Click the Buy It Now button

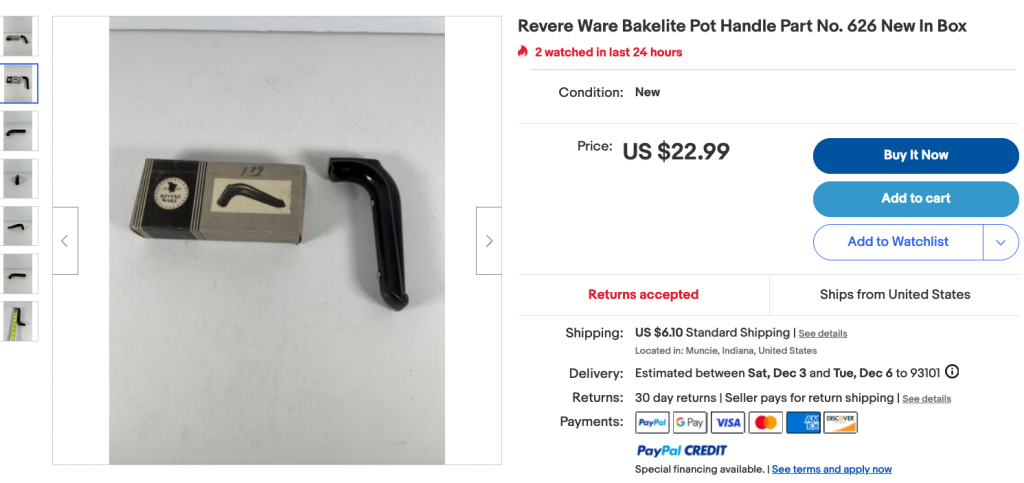click(916, 155)
